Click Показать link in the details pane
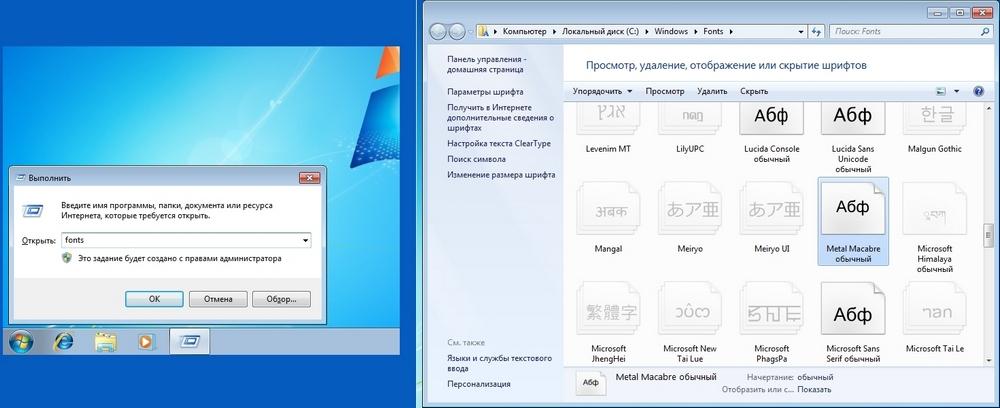The height and width of the screenshot is (408, 1000). click(814, 389)
